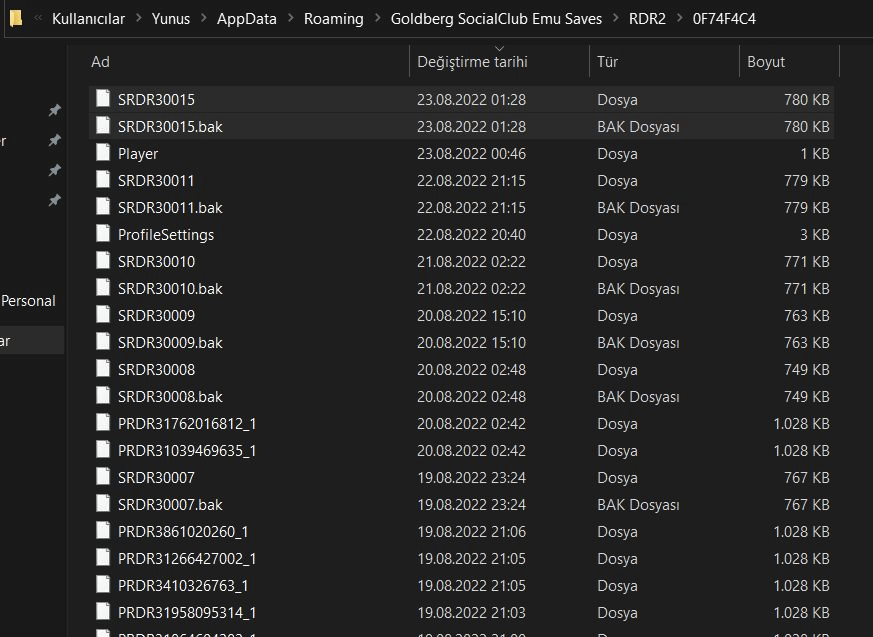The width and height of the screenshot is (873, 637).
Task: Select the Player file name
Action: pyautogui.click(x=138, y=154)
